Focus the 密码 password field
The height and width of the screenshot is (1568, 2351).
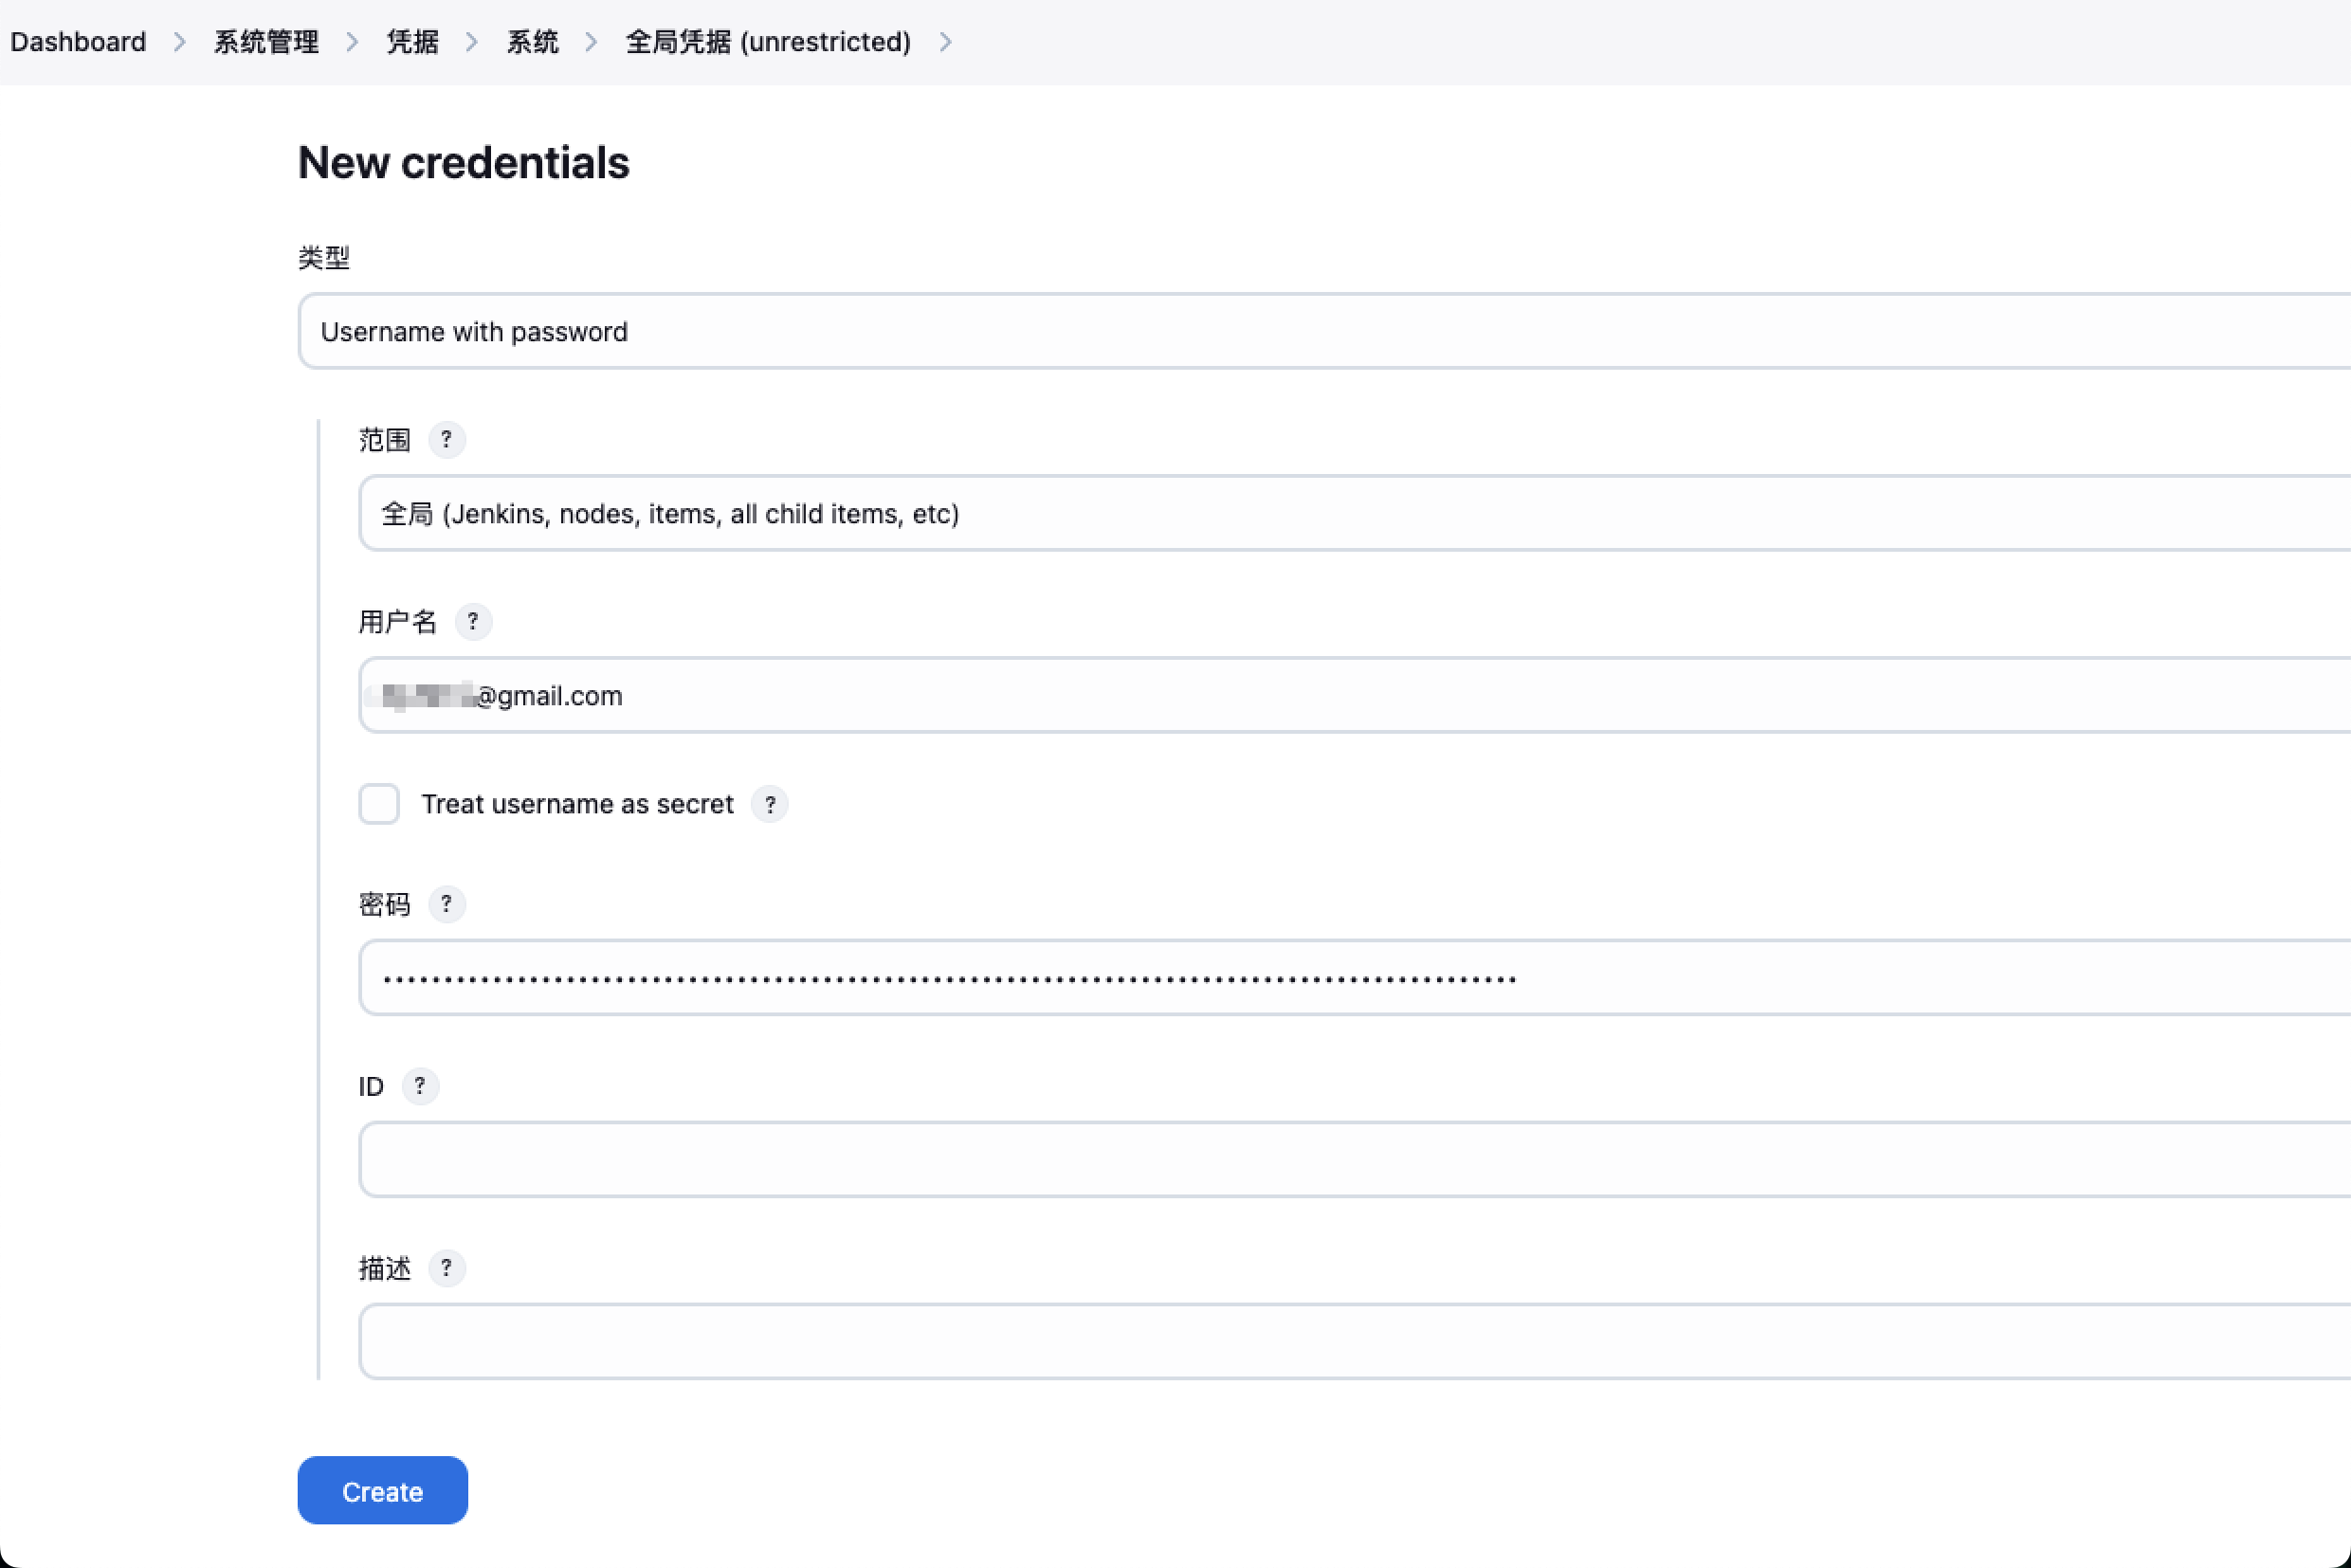pos(1354,977)
